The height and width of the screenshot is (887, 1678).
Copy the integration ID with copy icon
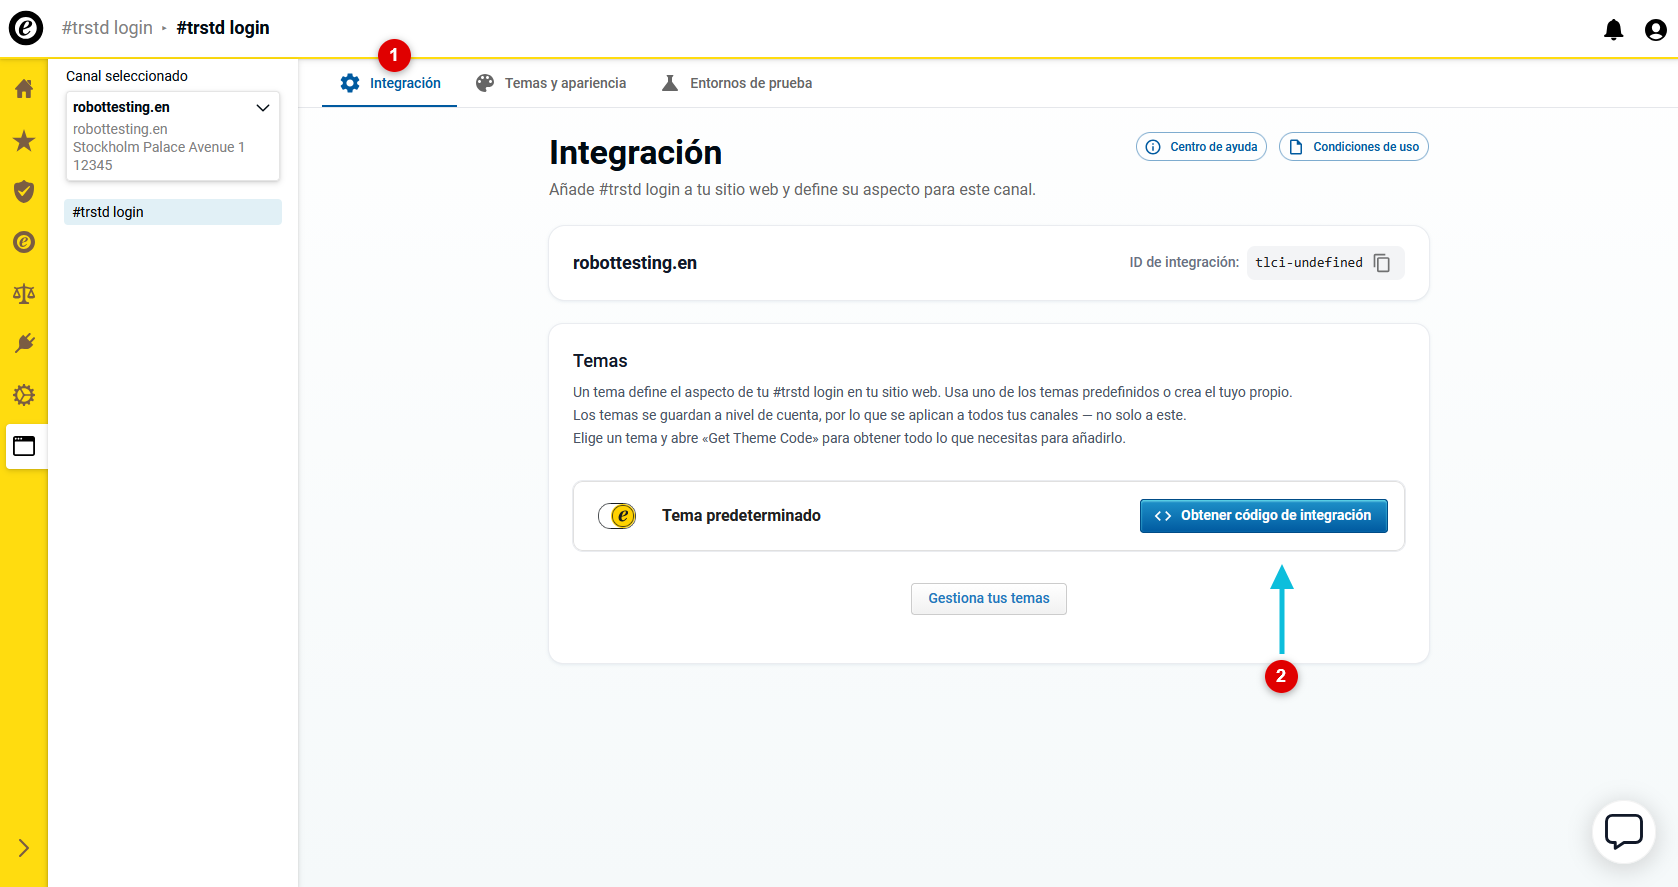1382,263
